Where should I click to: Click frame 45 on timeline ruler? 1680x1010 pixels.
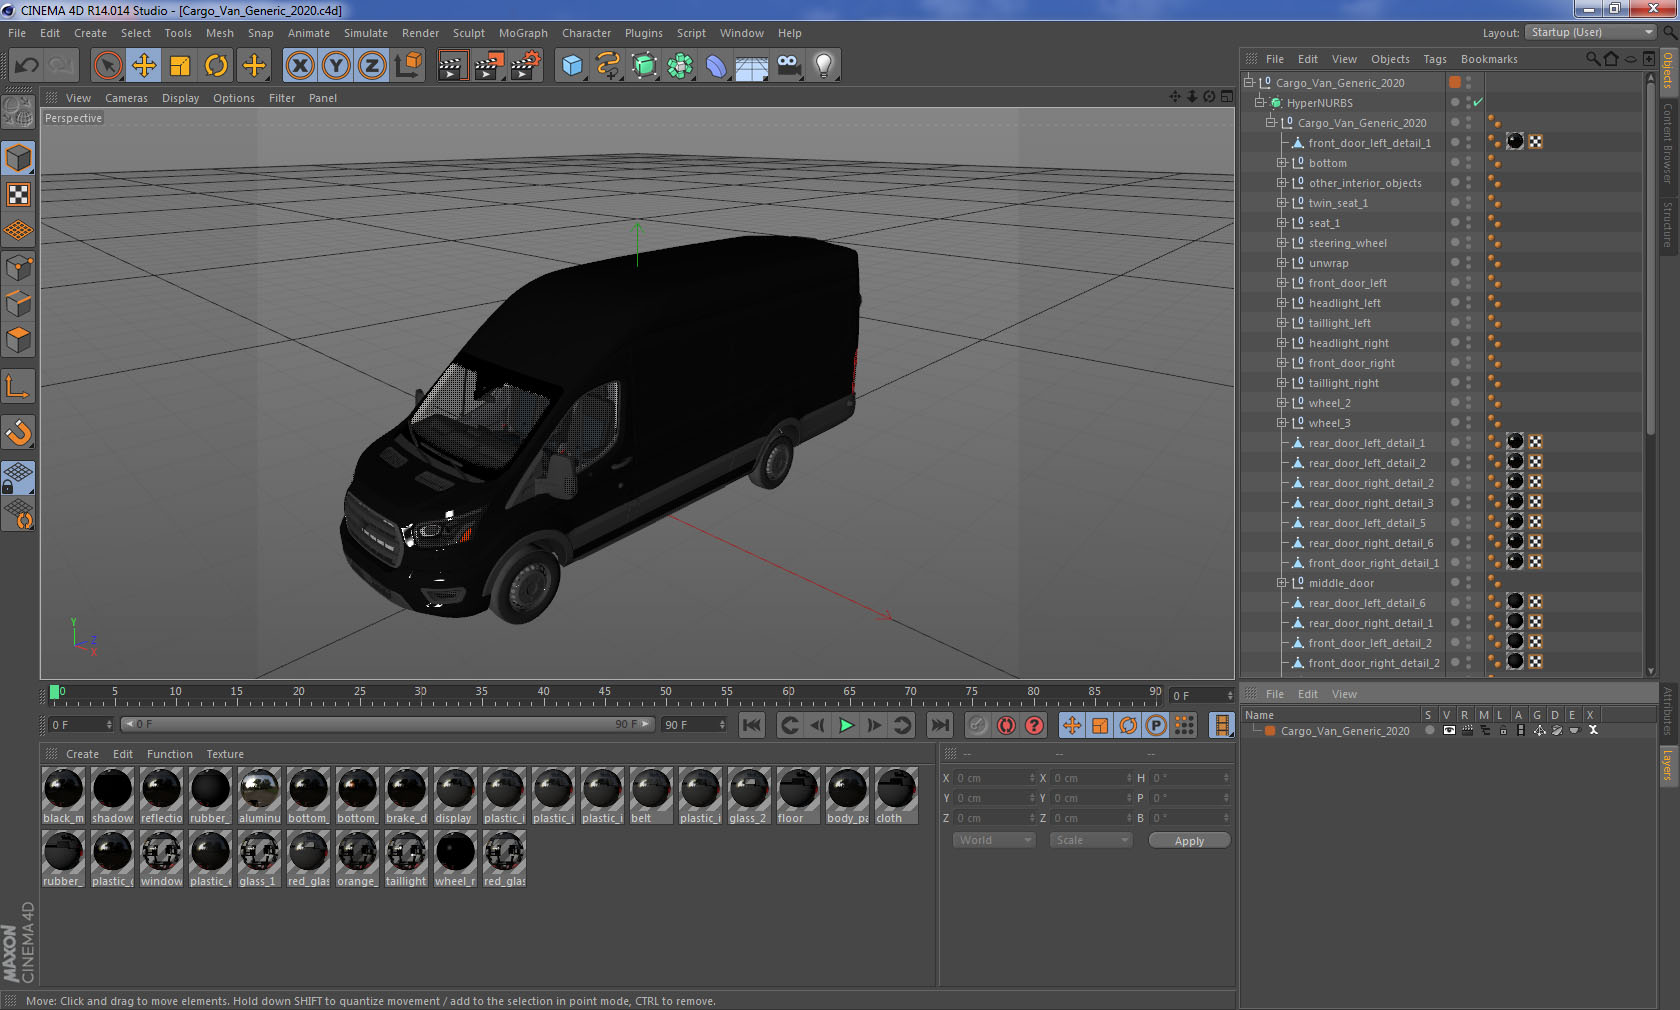coord(604,692)
